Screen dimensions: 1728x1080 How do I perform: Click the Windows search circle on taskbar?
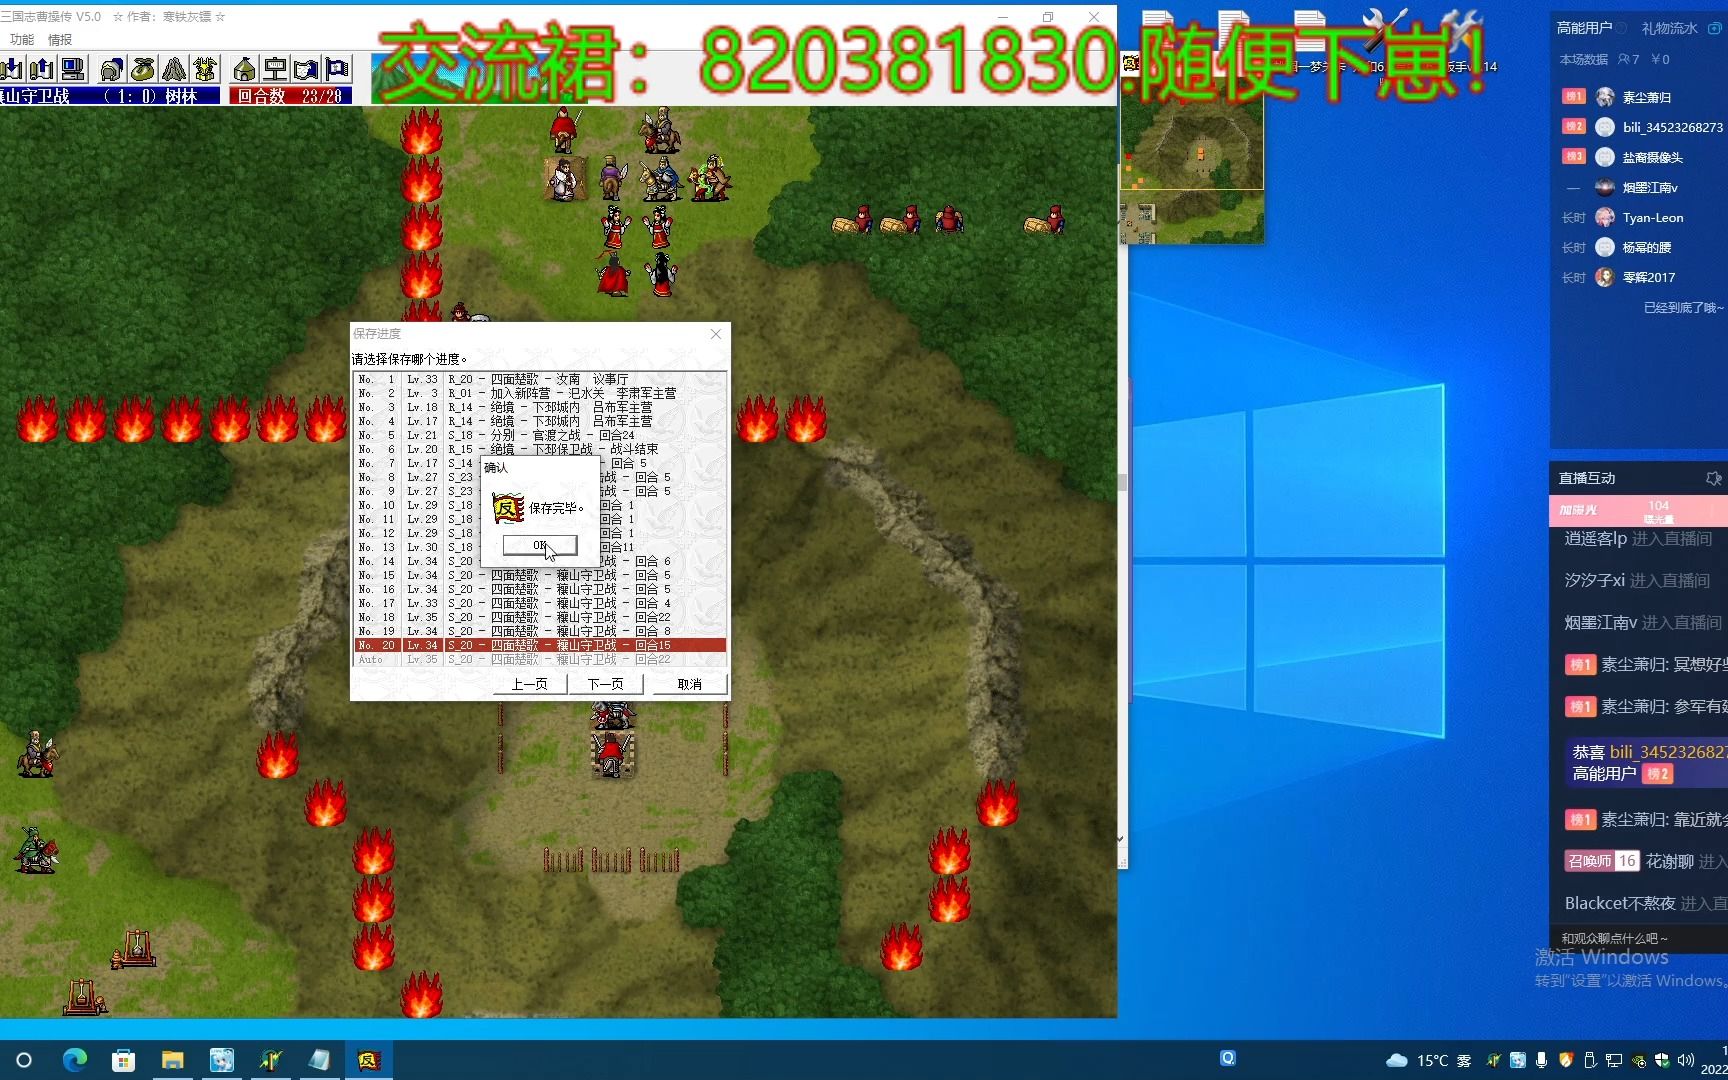click(x=24, y=1060)
